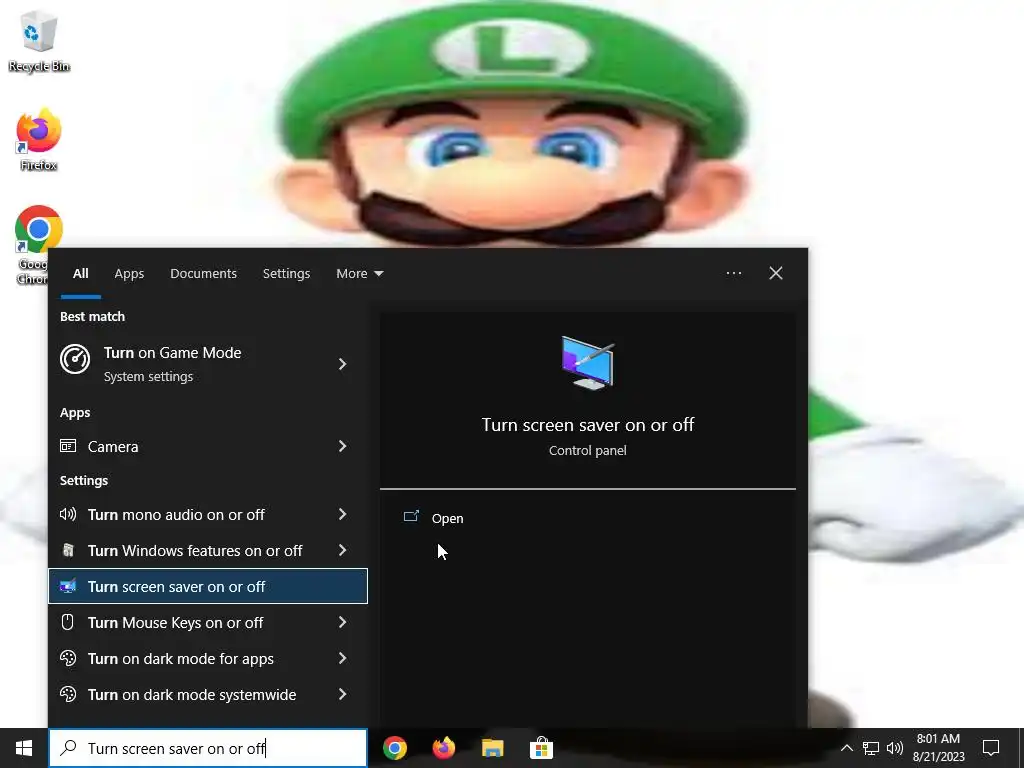This screenshot has width=1024, height=768.
Task: Launch Firefox from the desktop shortcut
Action: click(x=39, y=140)
